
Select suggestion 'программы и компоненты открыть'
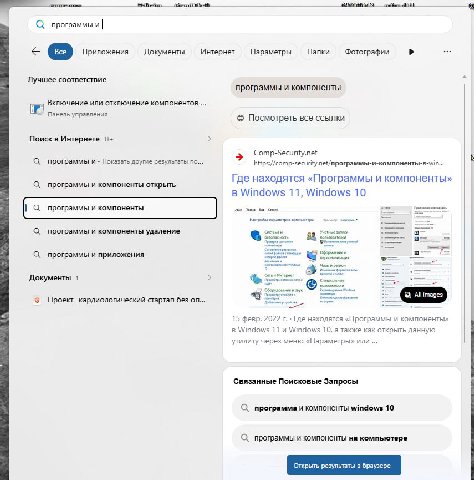coord(120,184)
